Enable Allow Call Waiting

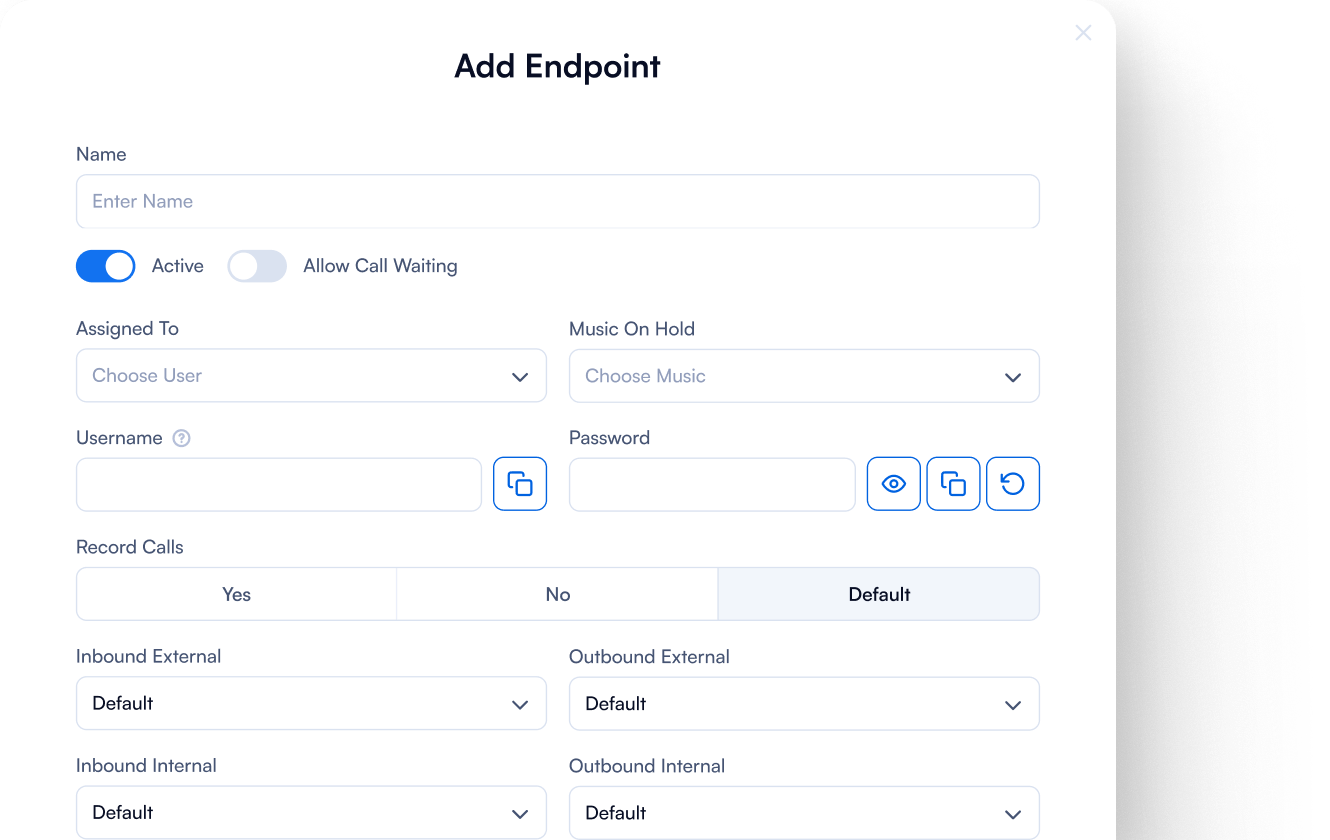click(257, 266)
